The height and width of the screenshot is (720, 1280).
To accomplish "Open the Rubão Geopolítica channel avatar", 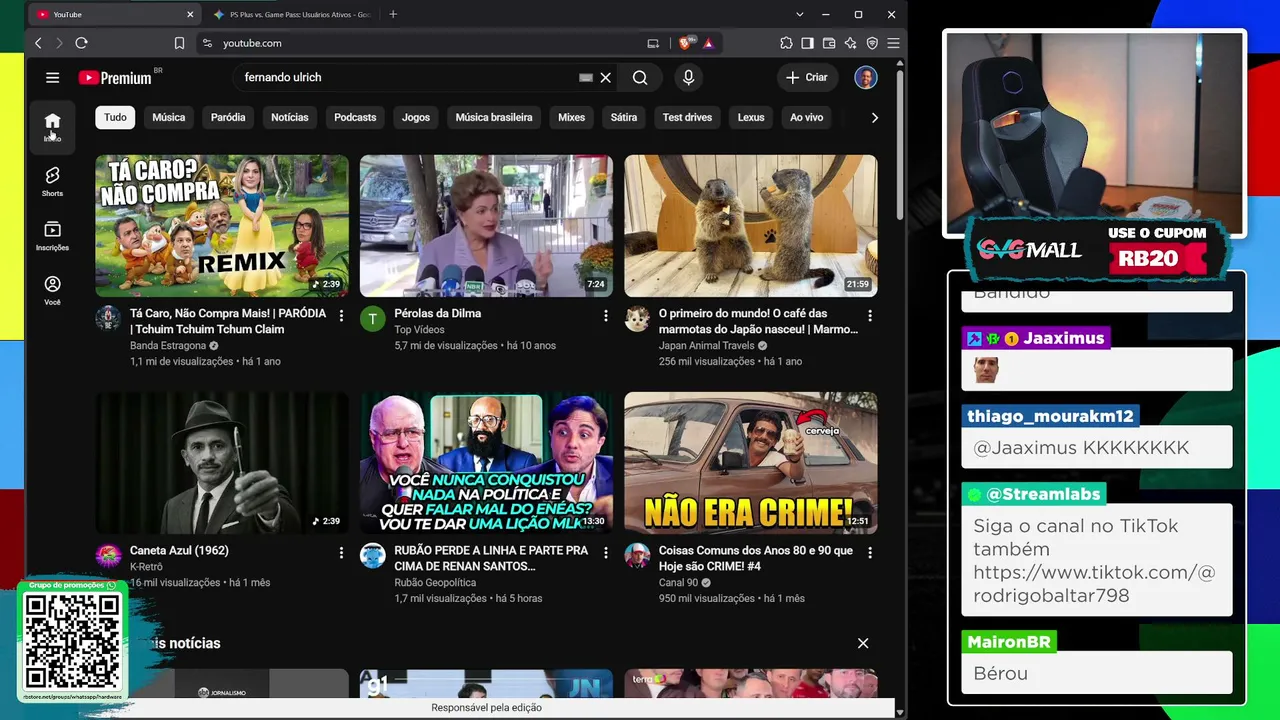I will coord(372,556).
